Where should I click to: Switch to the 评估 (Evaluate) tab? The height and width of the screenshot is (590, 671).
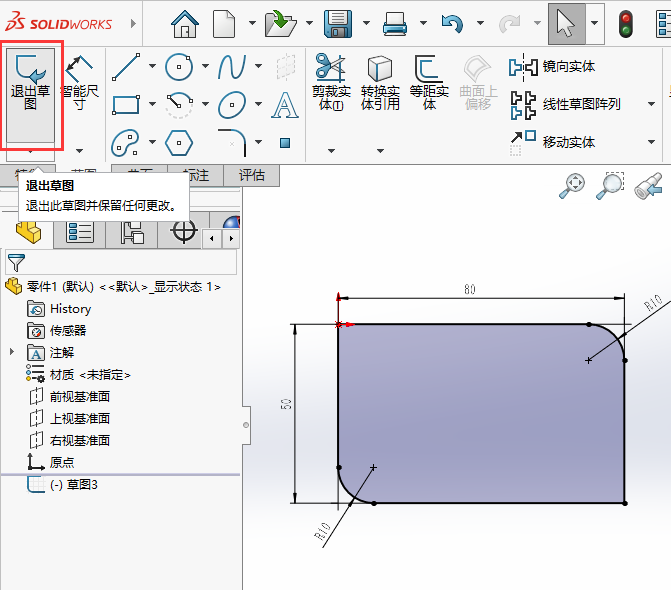(x=252, y=175)
